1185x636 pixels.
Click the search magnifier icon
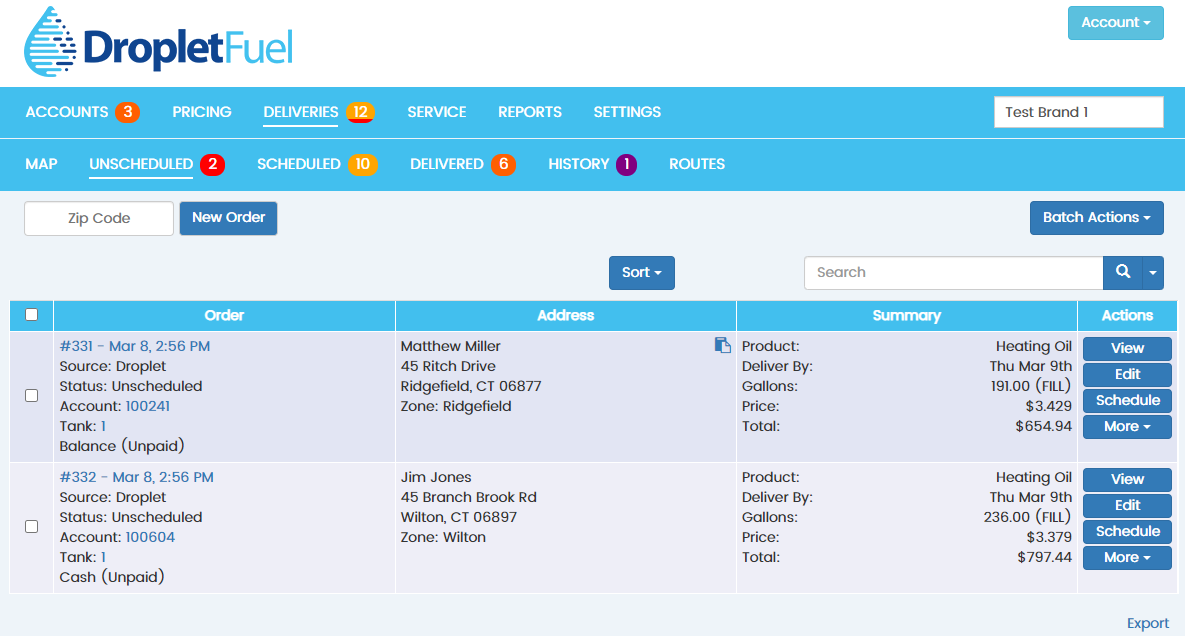pos(1122,272)
